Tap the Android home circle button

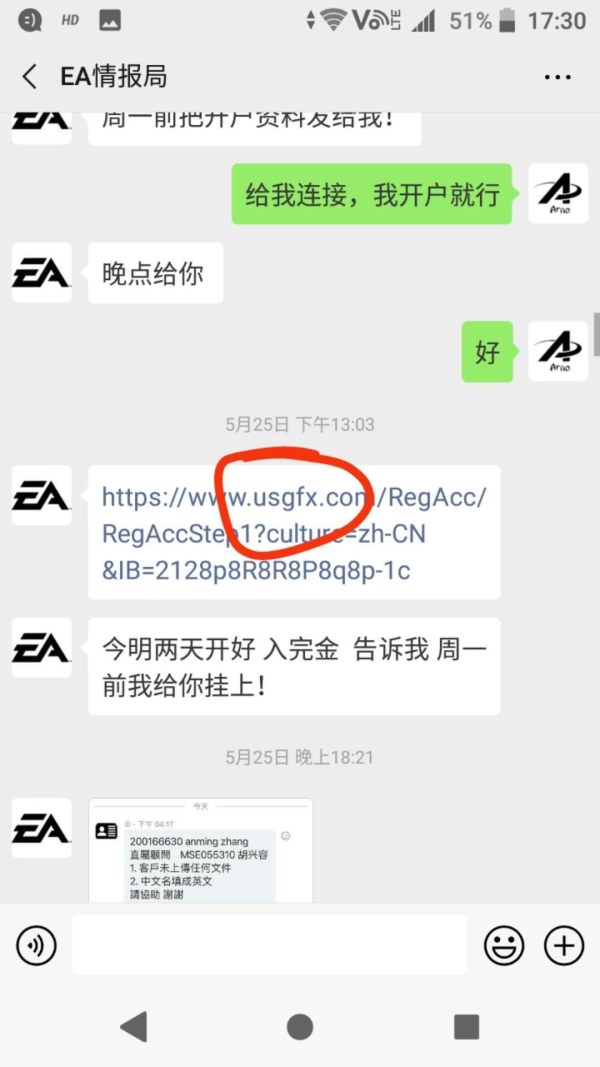[x=300, y=1026]
